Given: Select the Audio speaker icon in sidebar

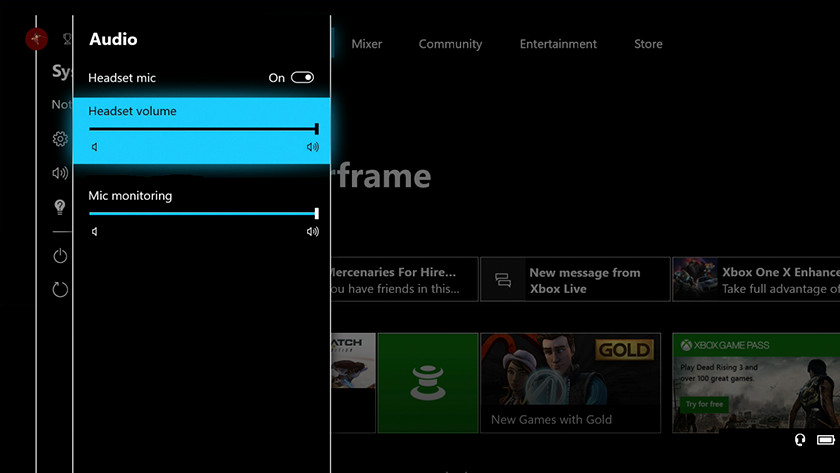Looking at the screenshot, I should tap(60, 173).
